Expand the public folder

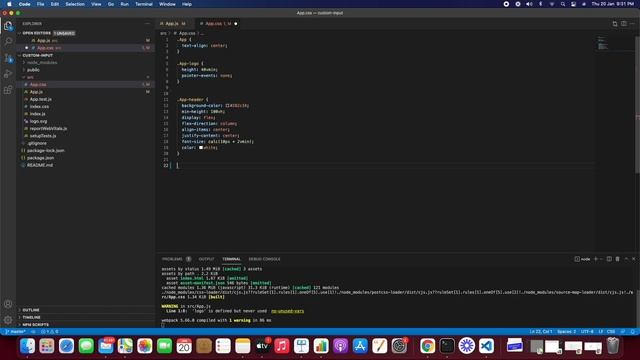[x=33, y=70]
